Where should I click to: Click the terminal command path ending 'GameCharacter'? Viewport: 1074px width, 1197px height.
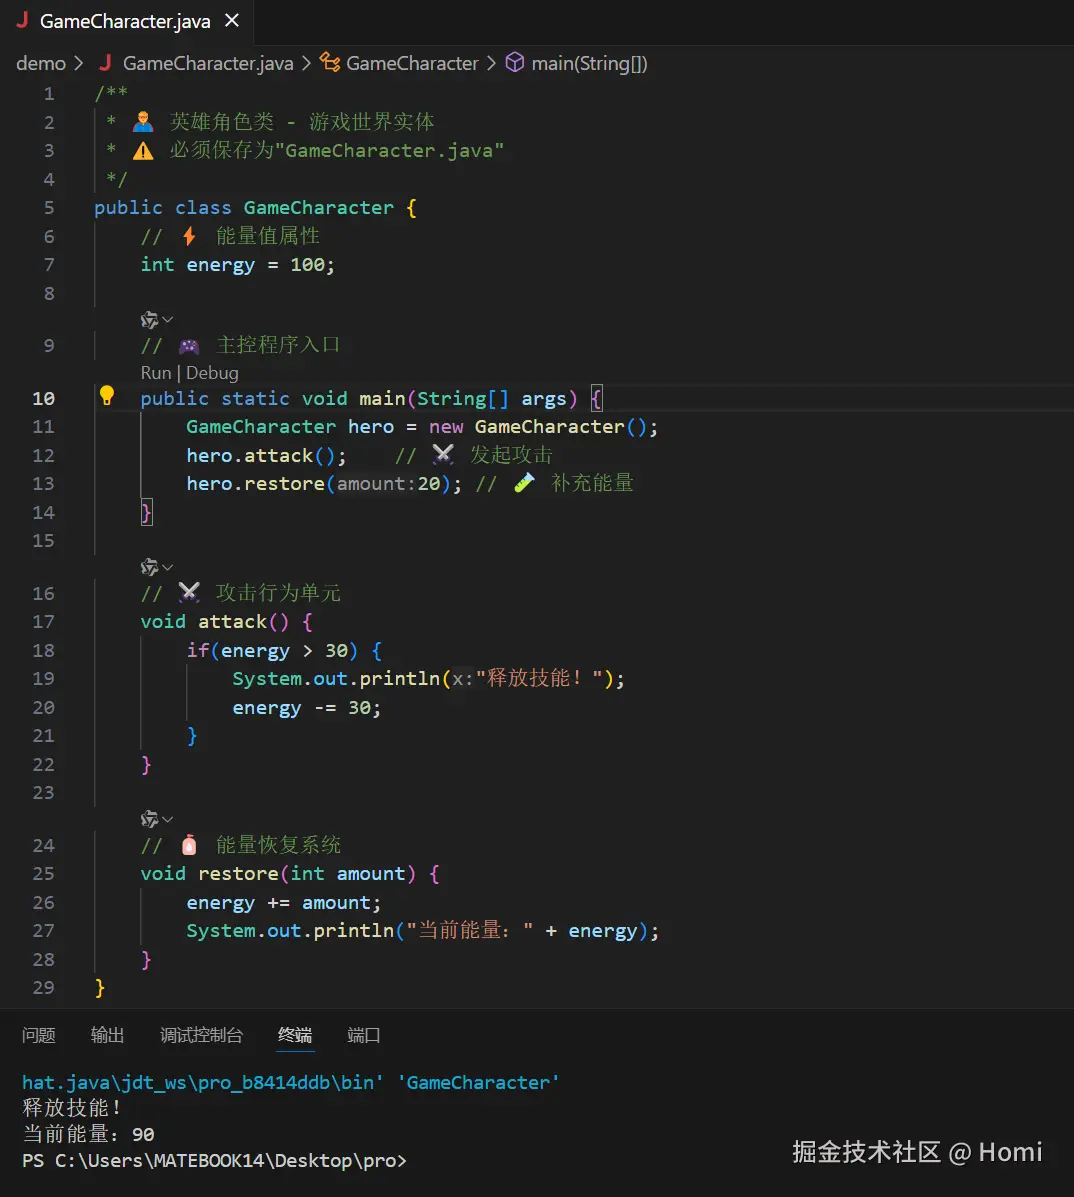coord(290,1082)
